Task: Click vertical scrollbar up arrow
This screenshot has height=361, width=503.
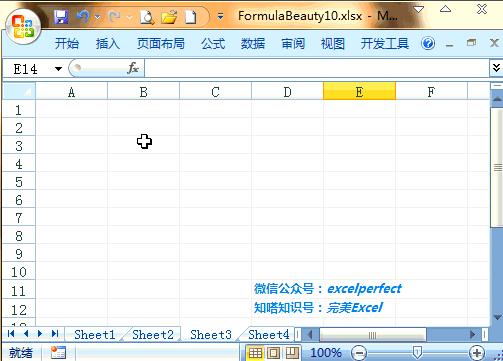Action: point(497,99)
